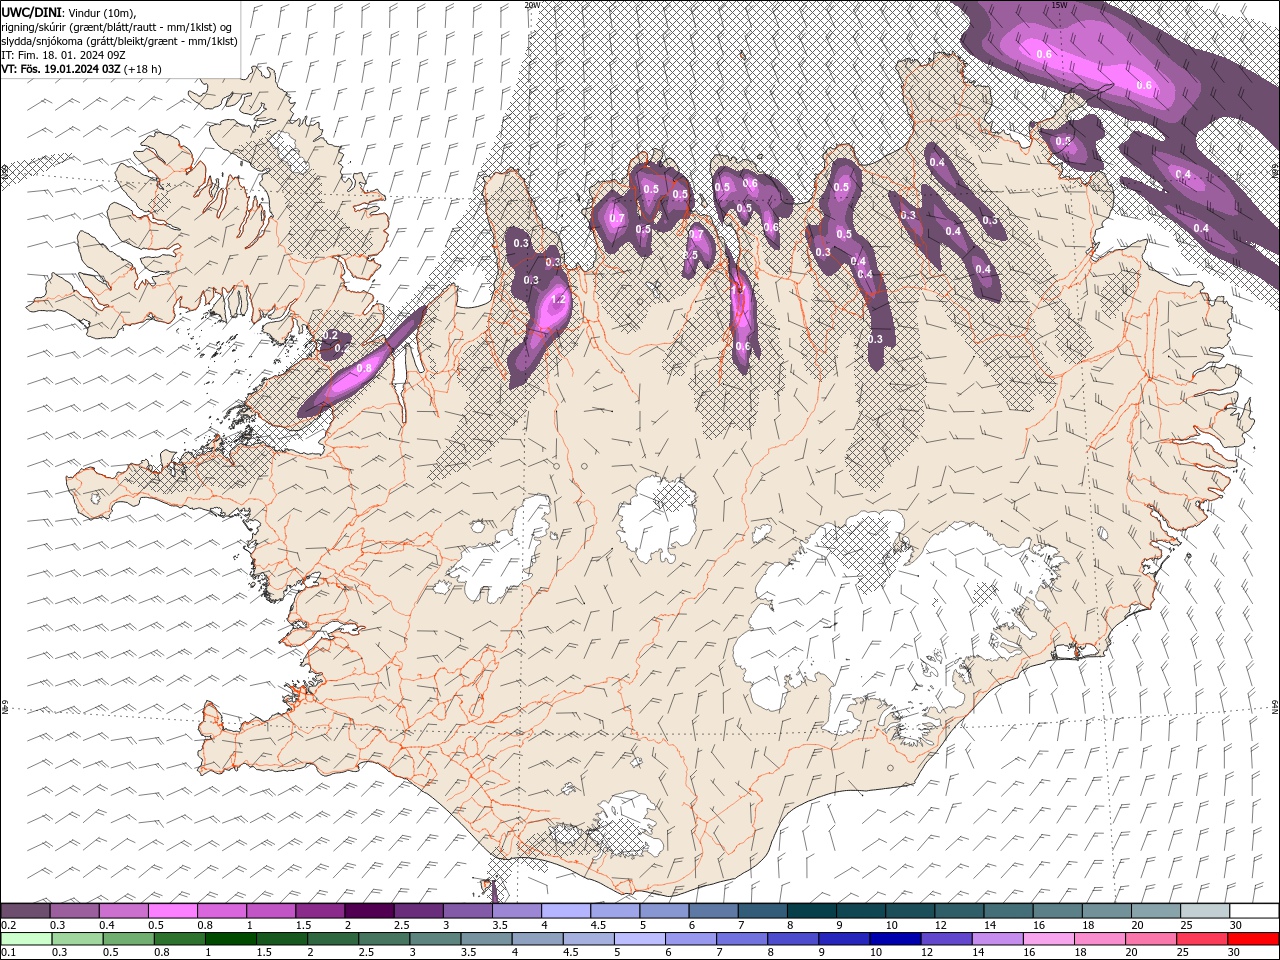
Task: Click the dark teal 8–9 swatch in the top scale
Action: (x=811, y=911)
